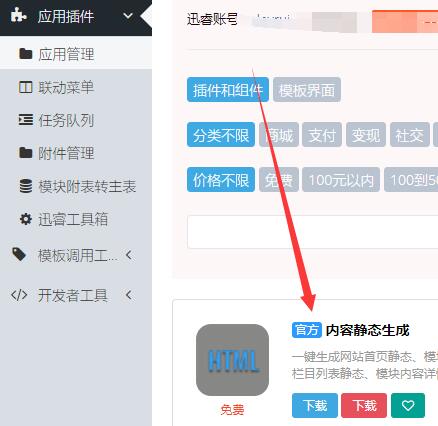
Task: Click the heart favorite button
Action: pos(408,405)
